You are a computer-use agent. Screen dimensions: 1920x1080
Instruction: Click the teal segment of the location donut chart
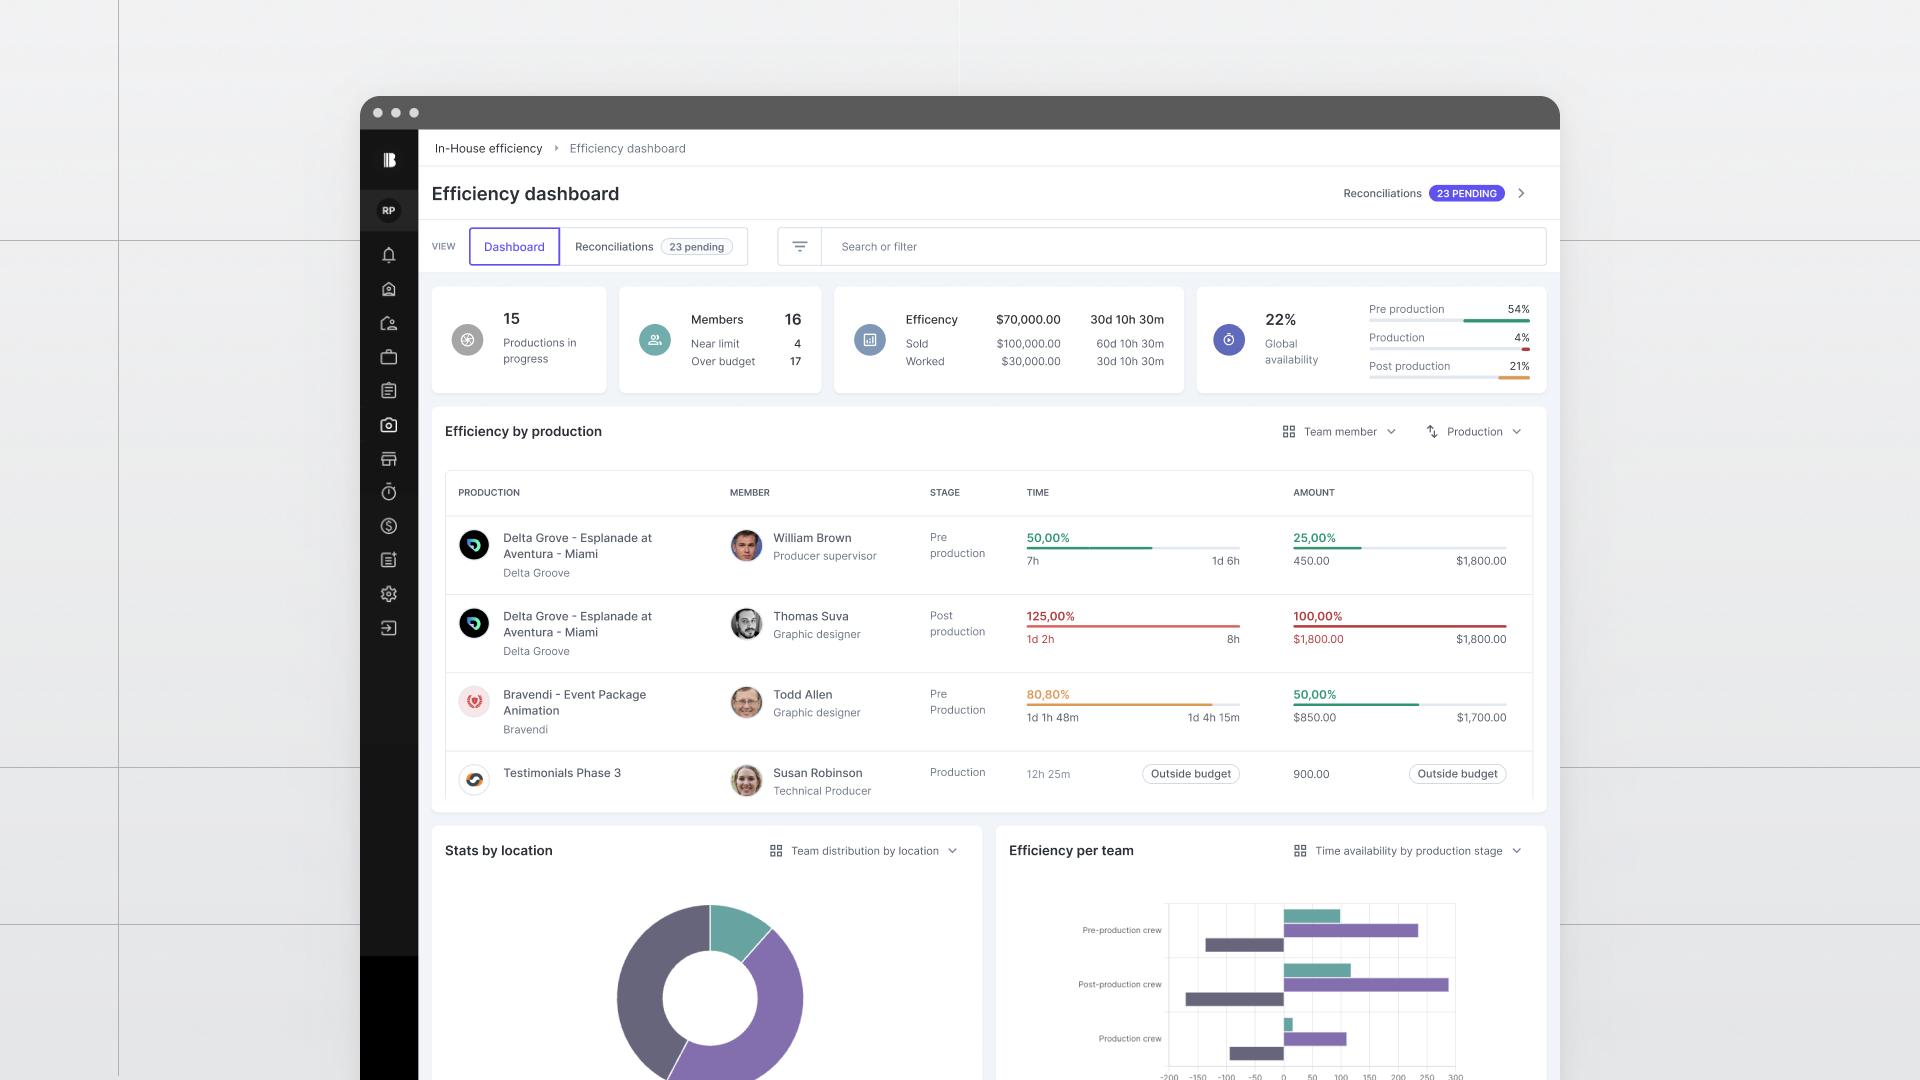click(x=734, y=930)
